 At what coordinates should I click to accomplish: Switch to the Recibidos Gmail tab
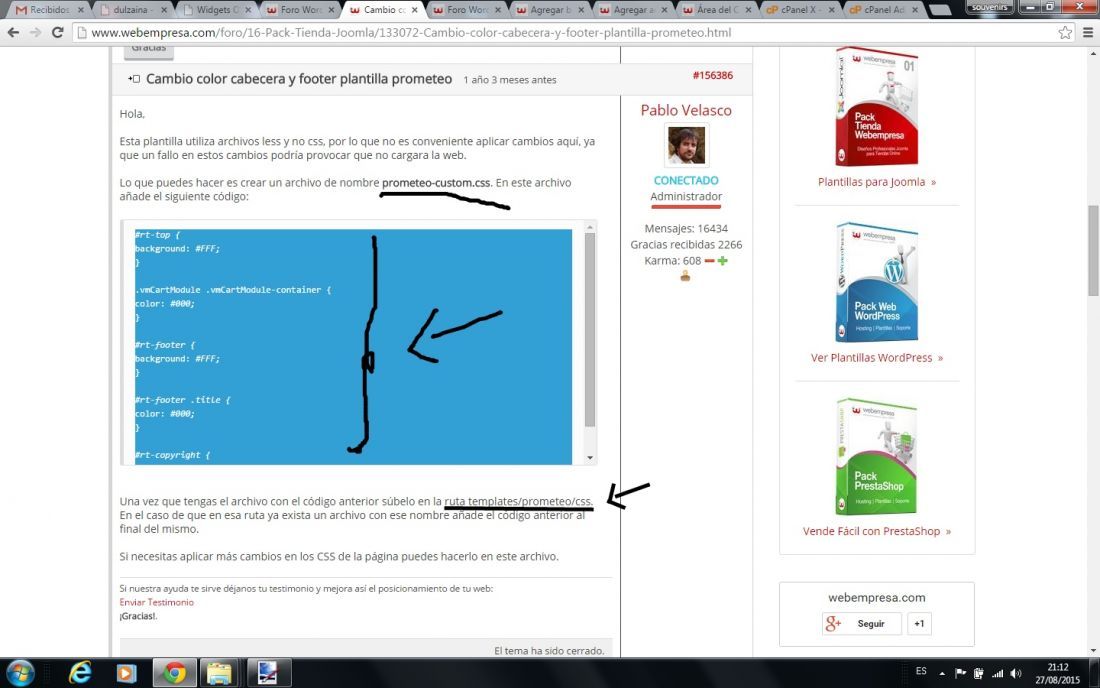click(x=48, y=10)
